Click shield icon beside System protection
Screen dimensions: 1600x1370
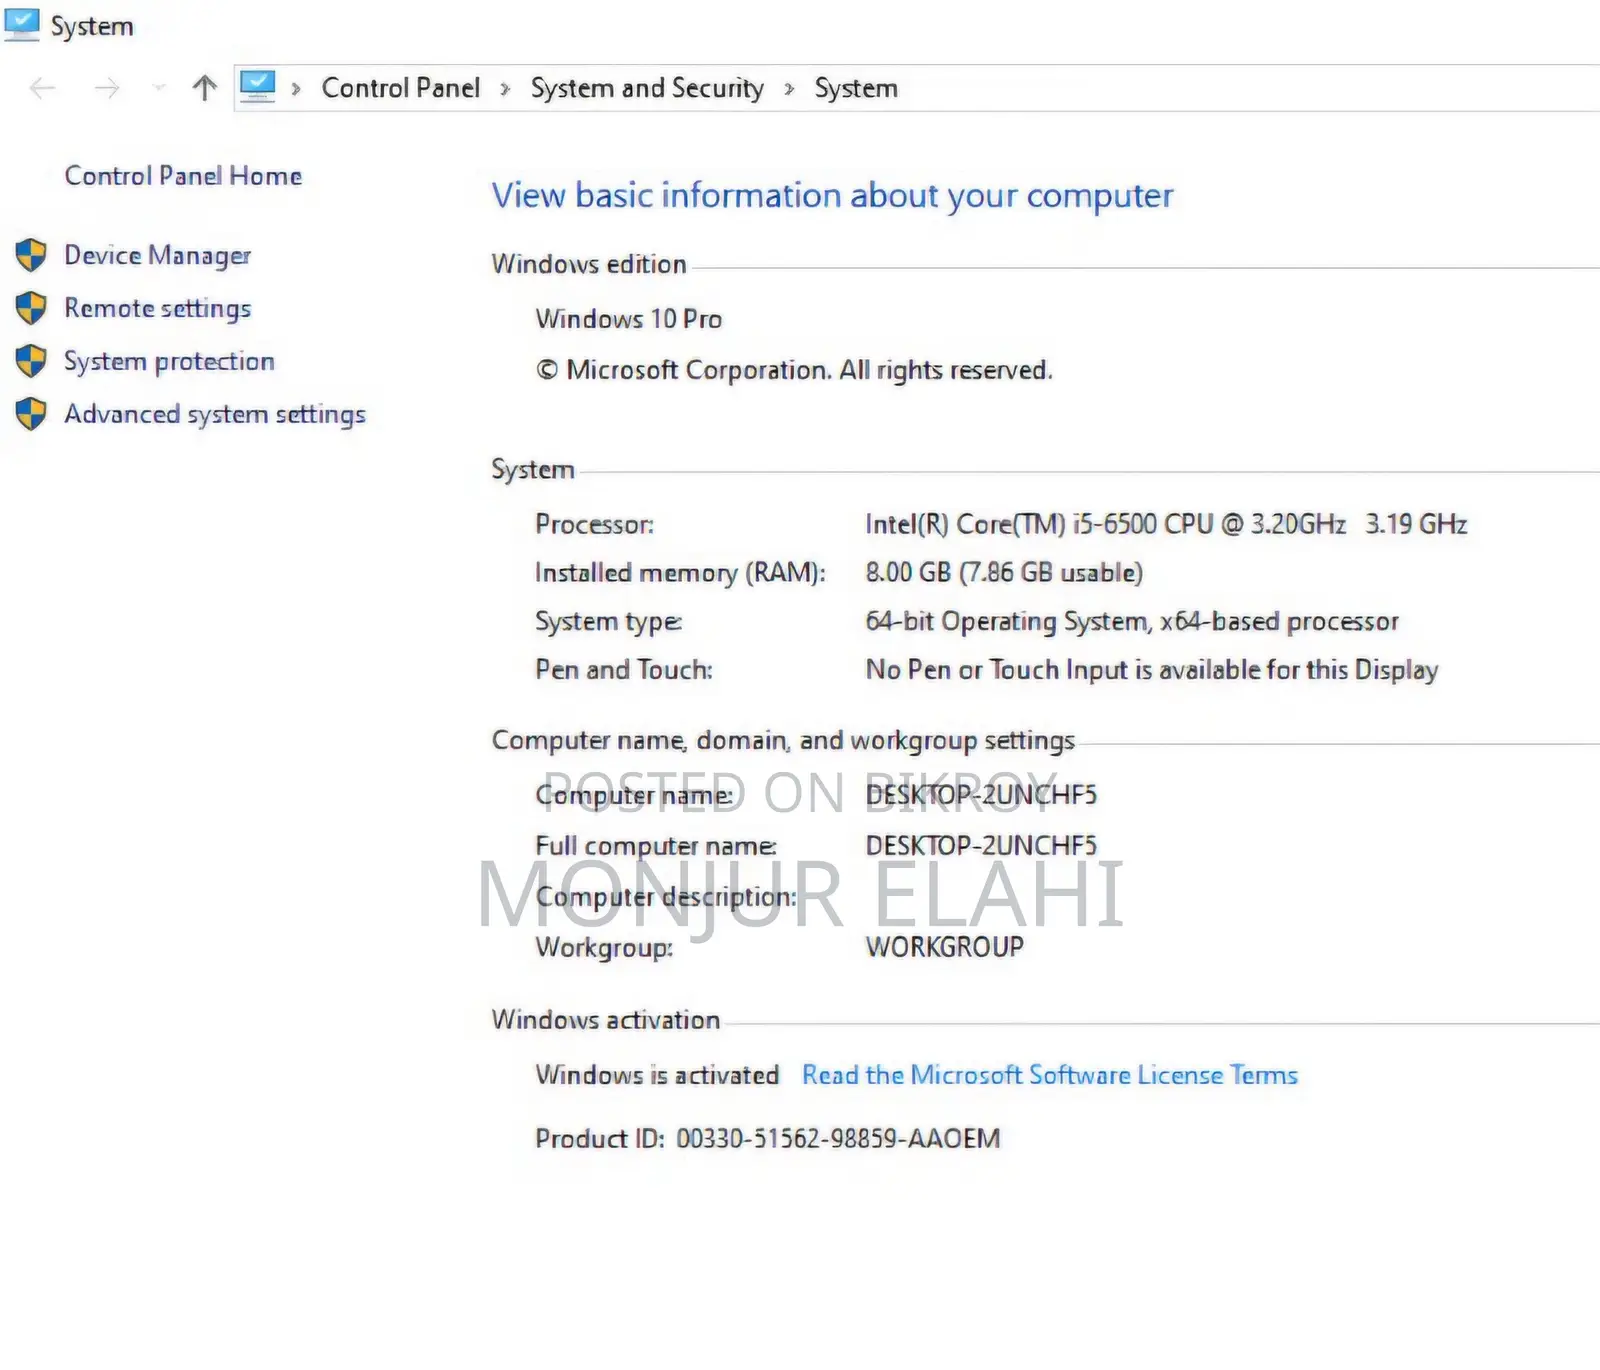pyautogui.click(x=31, y=361)
